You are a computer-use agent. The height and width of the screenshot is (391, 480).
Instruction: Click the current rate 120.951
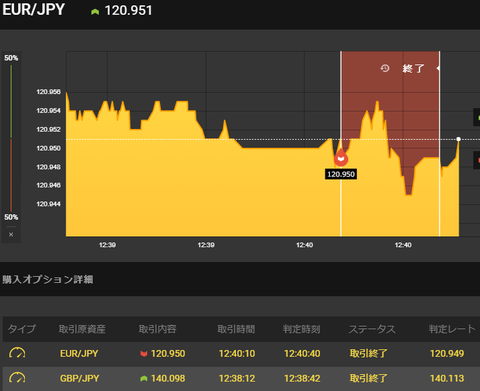pyautogui.click(x=128, y=10)
